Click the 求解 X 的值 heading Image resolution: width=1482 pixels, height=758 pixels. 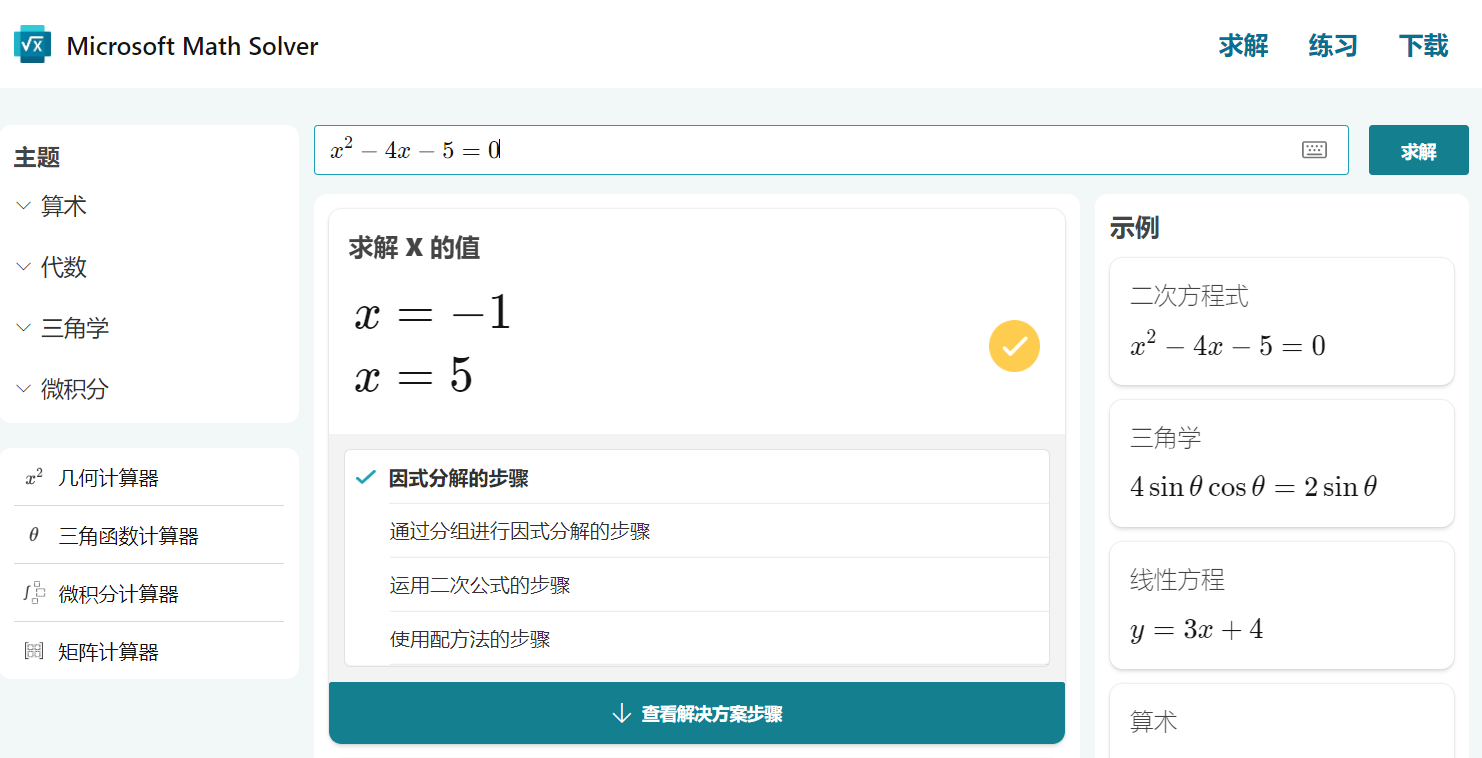tap(415, 248)
